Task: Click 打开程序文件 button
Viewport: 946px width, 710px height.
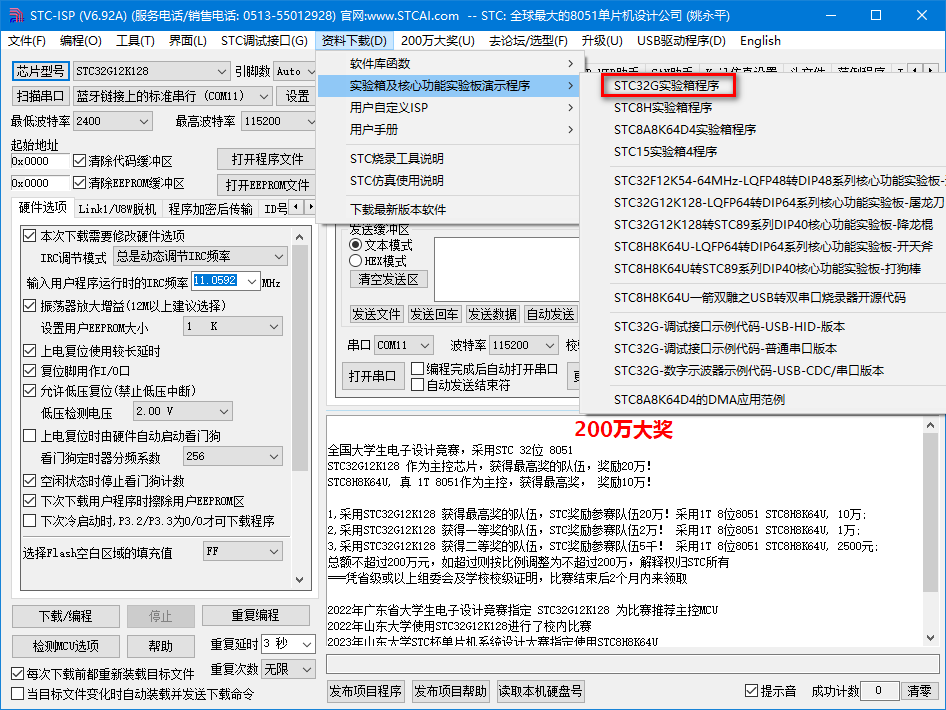Action: 267,159
